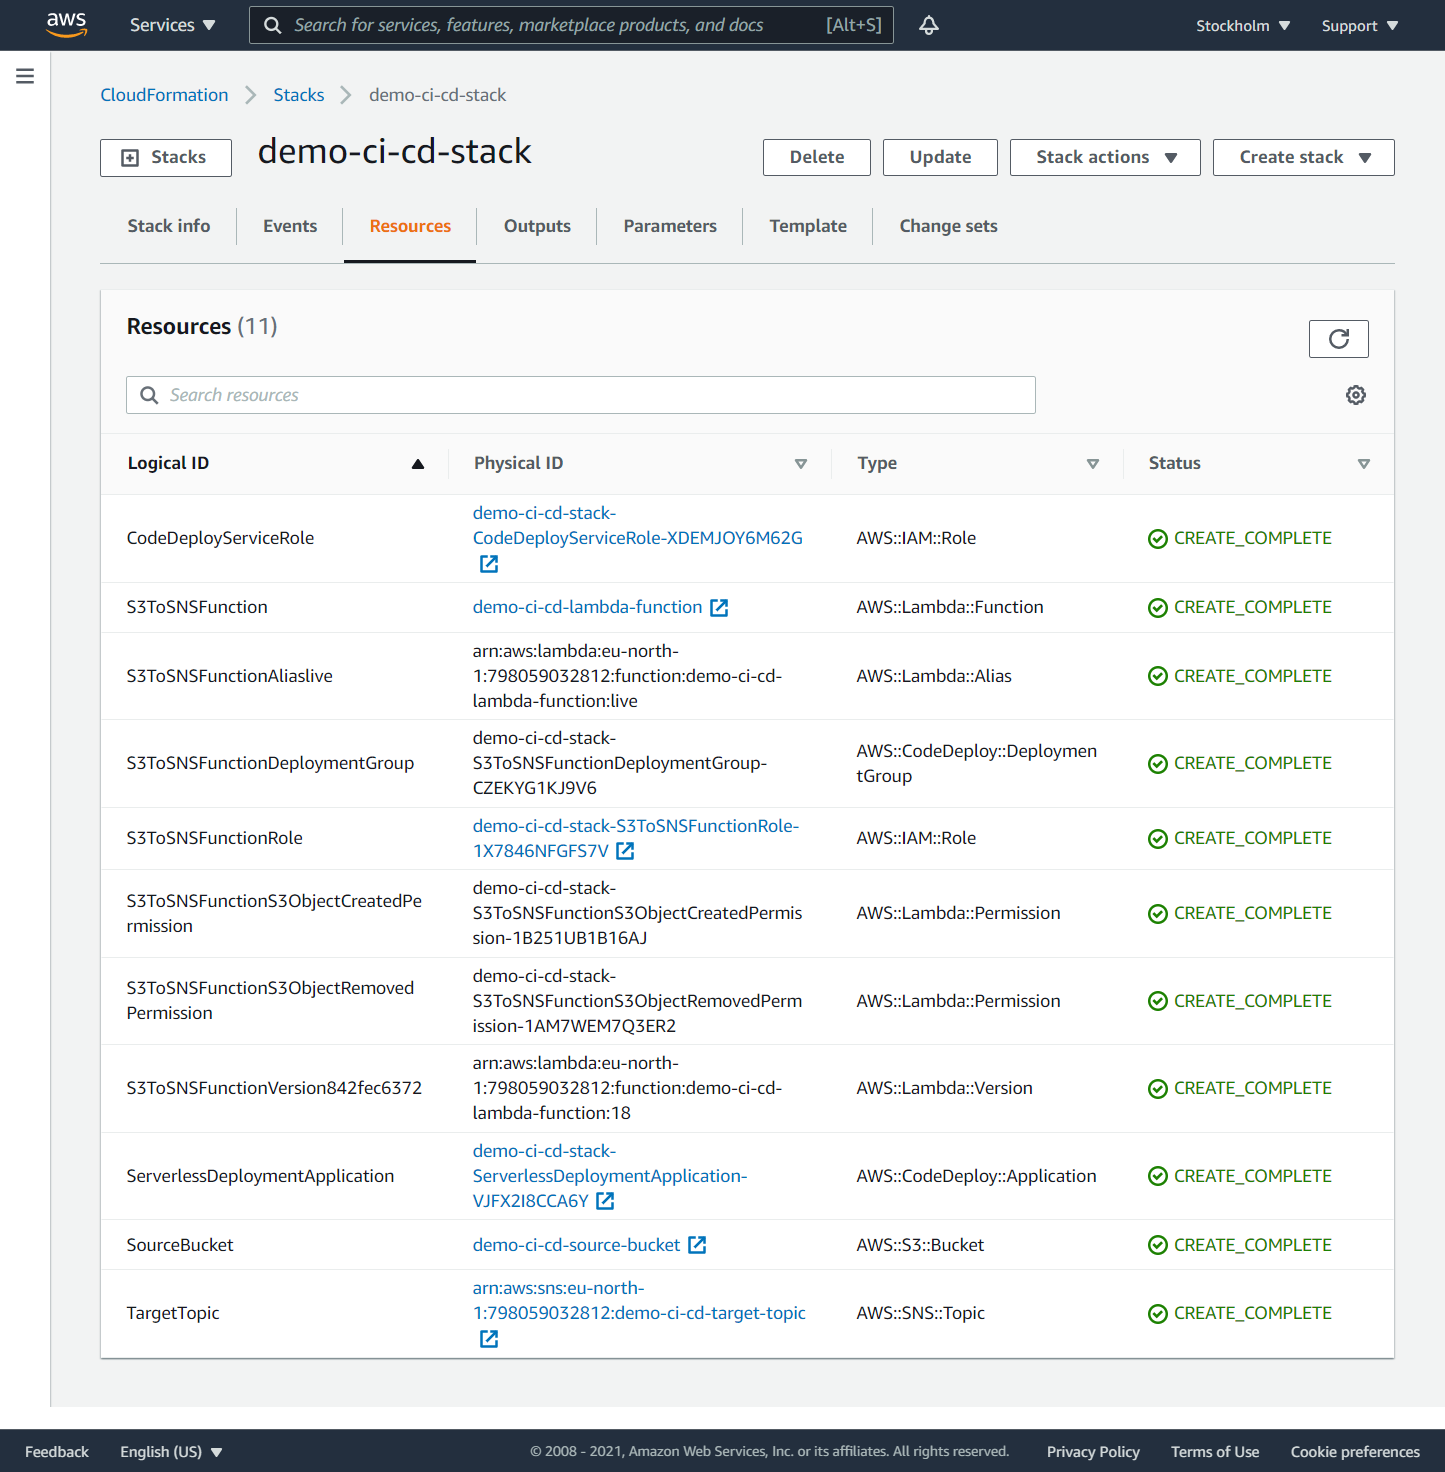Image resolution: width=1445 pixels, height=1472 pixels.
Task: Open the Support dropdown
Action: [x=1360, y=26]
